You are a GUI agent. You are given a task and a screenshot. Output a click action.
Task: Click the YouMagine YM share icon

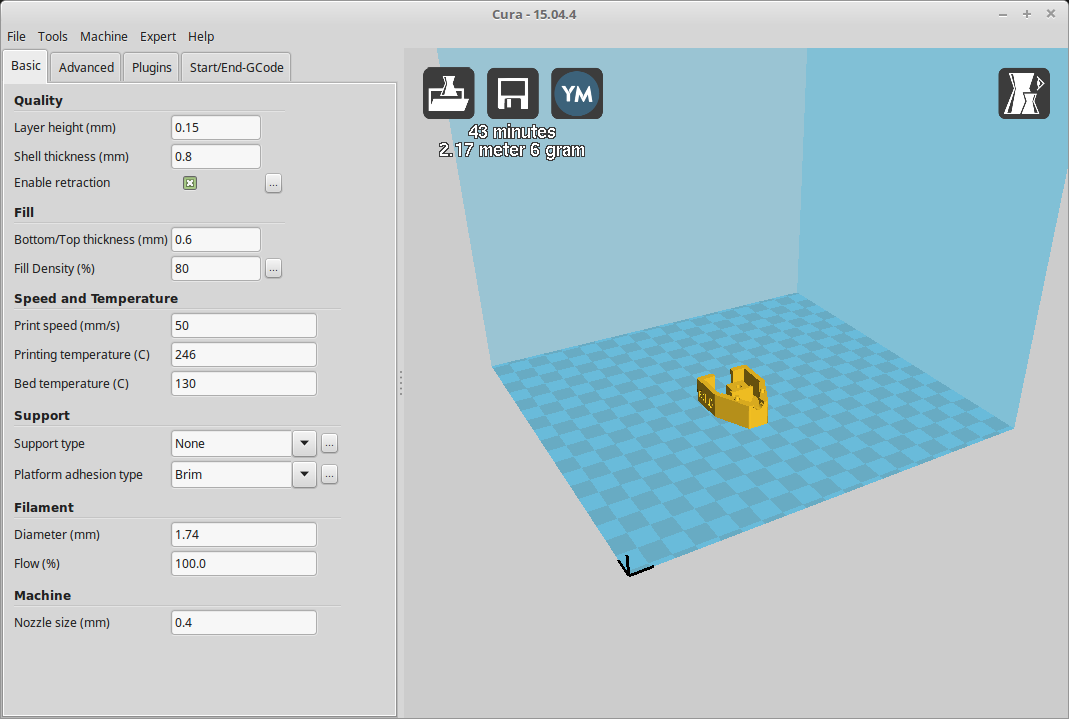[x=577, y=93]
